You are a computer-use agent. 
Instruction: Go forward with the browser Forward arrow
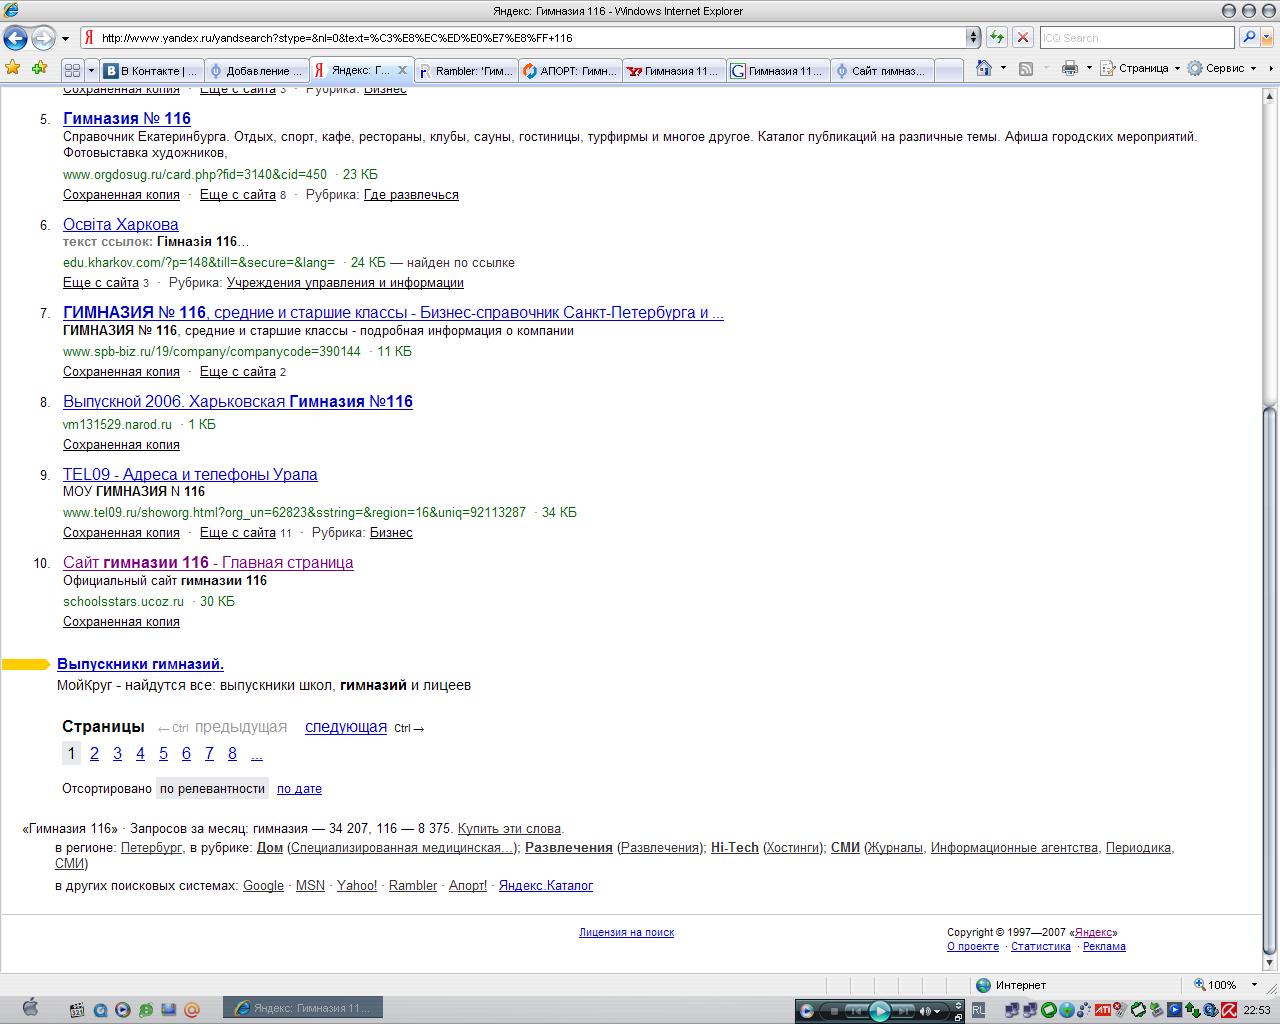(43, 38)
